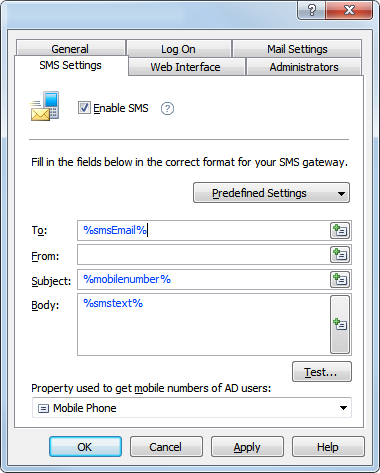Switch to the Log On tab

coord(179,49)
